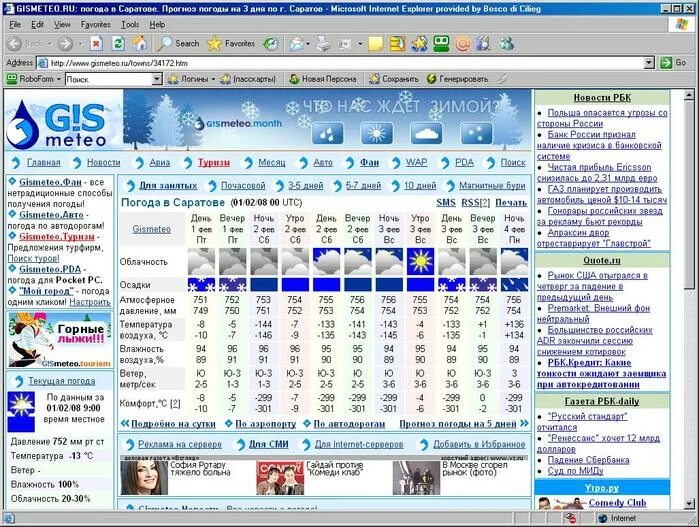Click the София Ротару news thumbnail
This screenshot has width=699, height=527.
tap(144, 478)
